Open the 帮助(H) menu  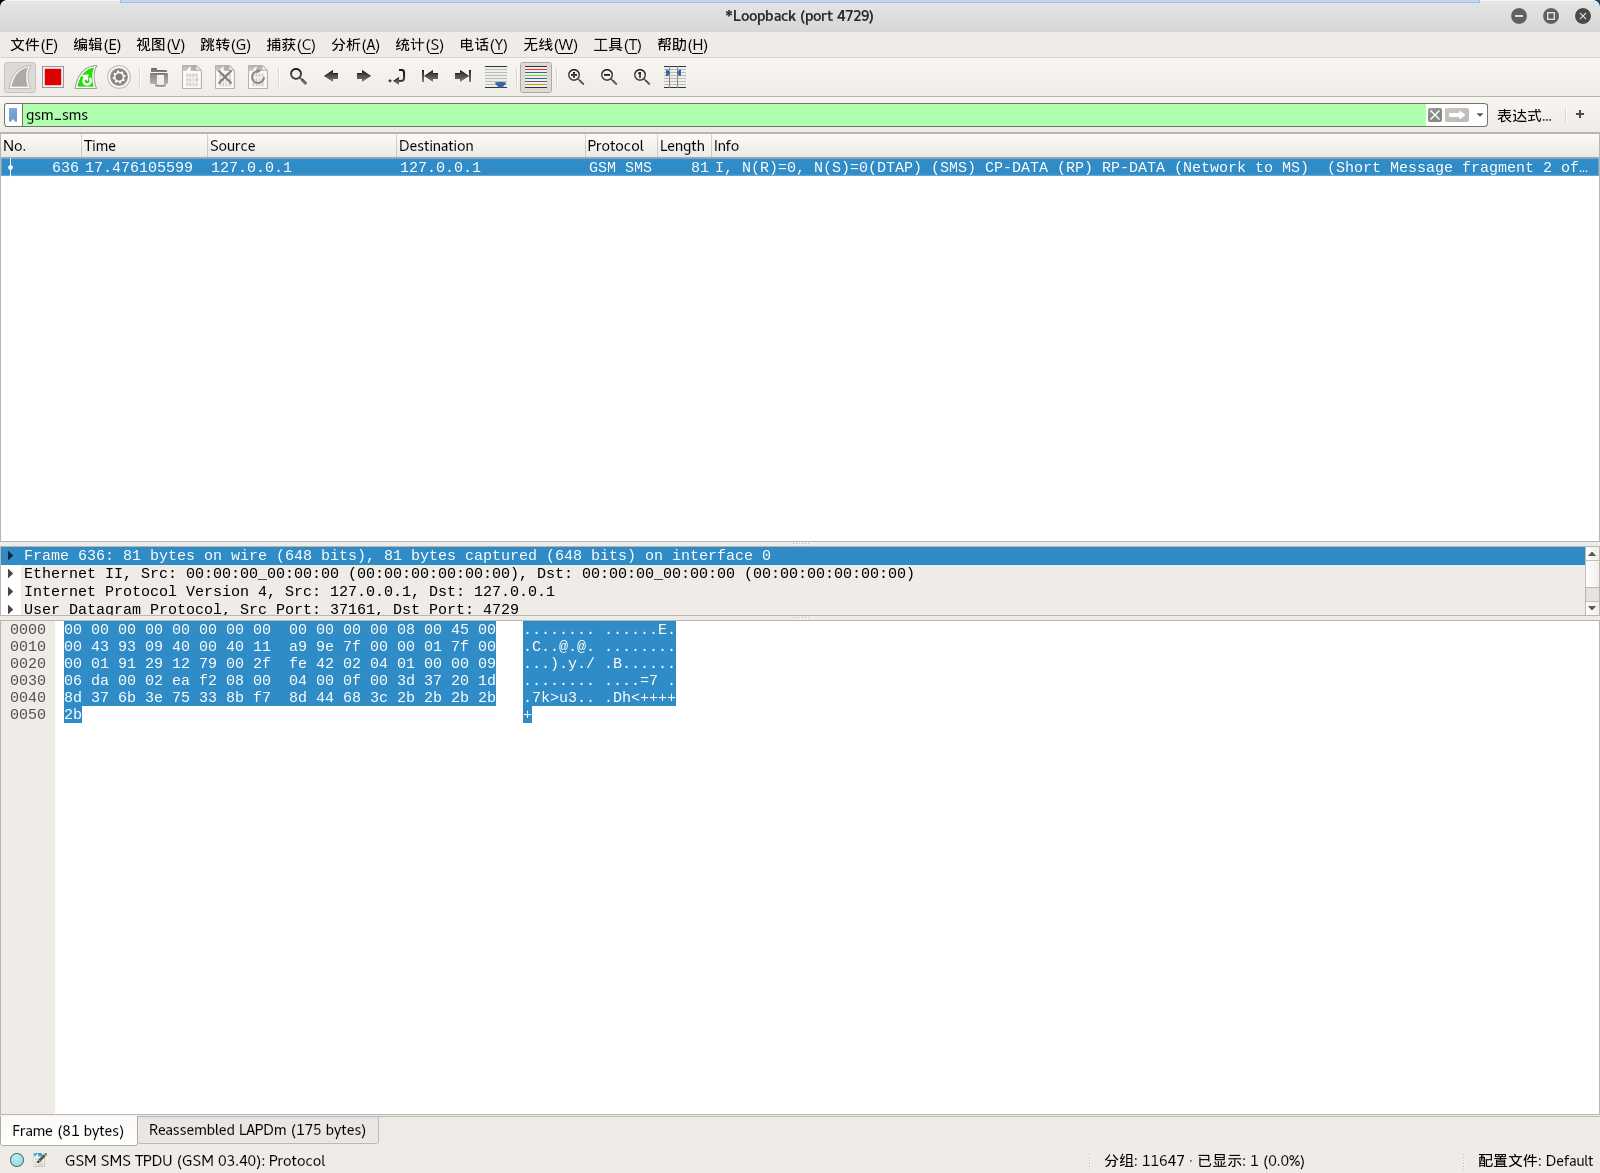pos(682,45)
